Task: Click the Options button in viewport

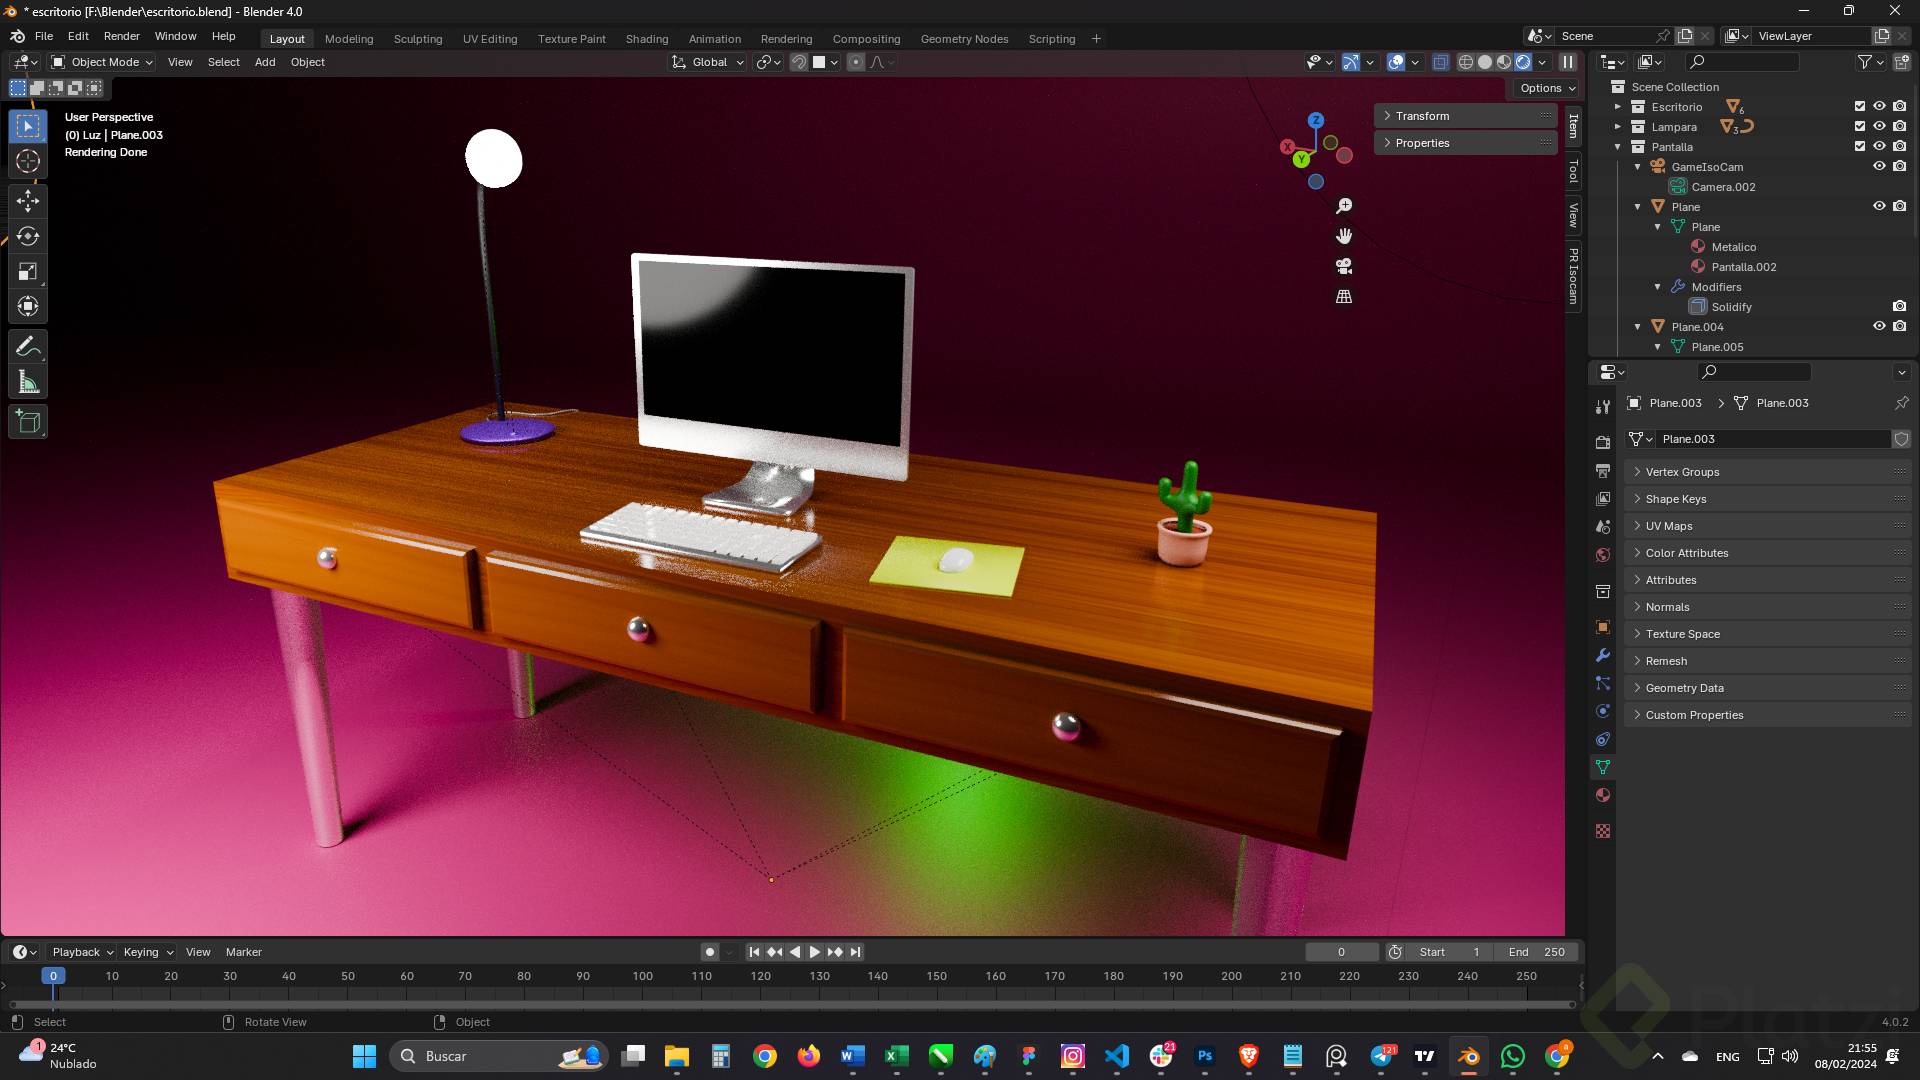Action: [x=1546, y=88]
